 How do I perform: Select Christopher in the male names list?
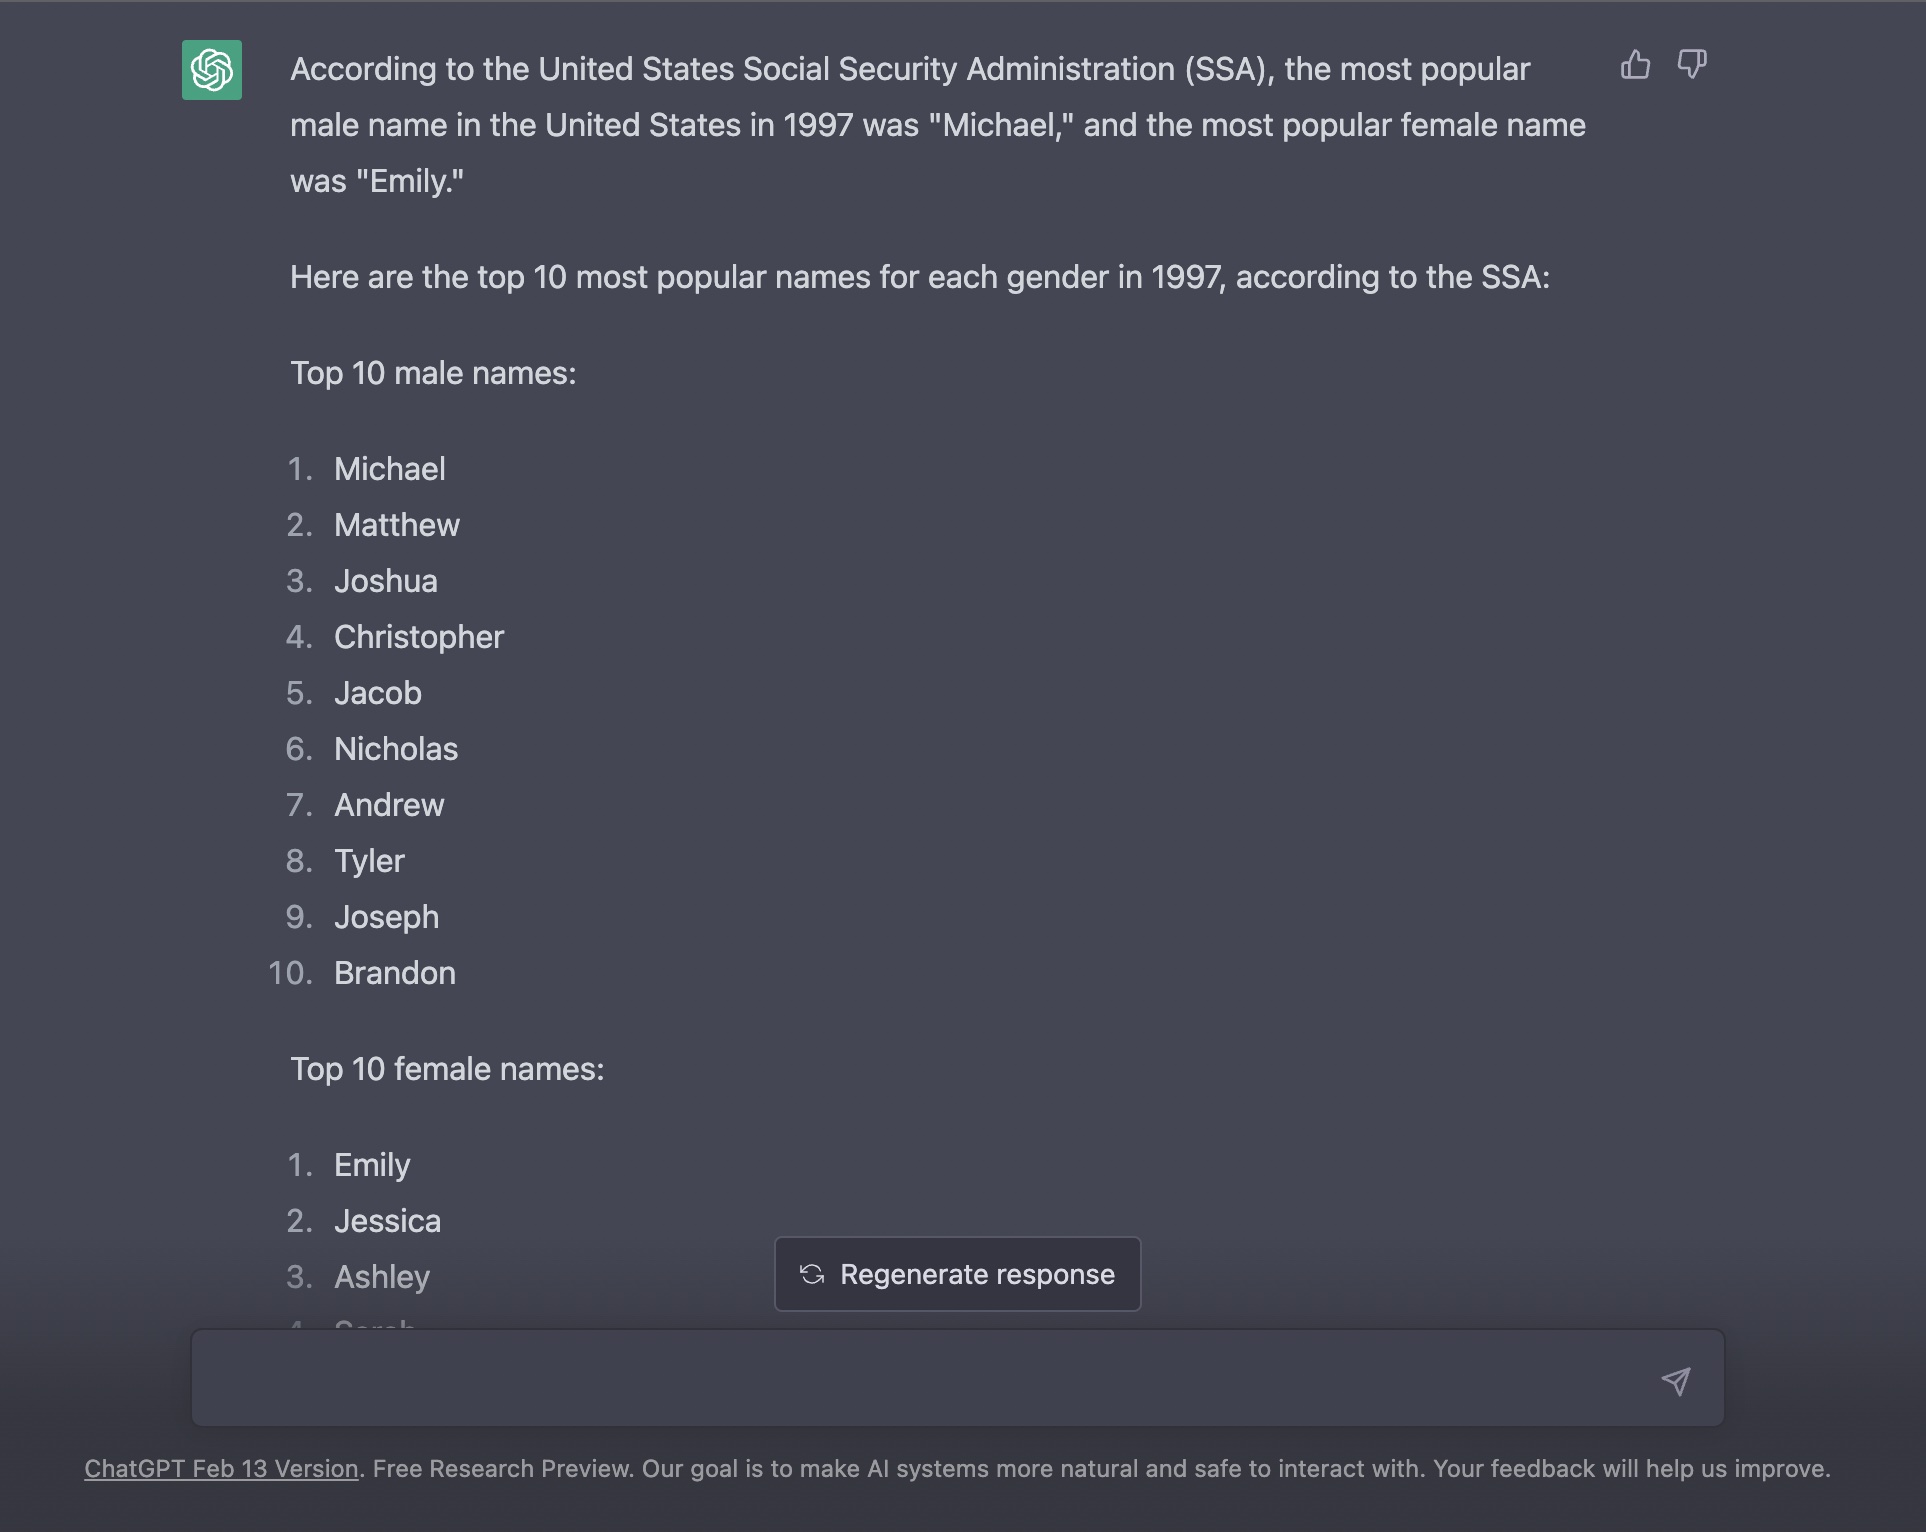coord(419,637)
